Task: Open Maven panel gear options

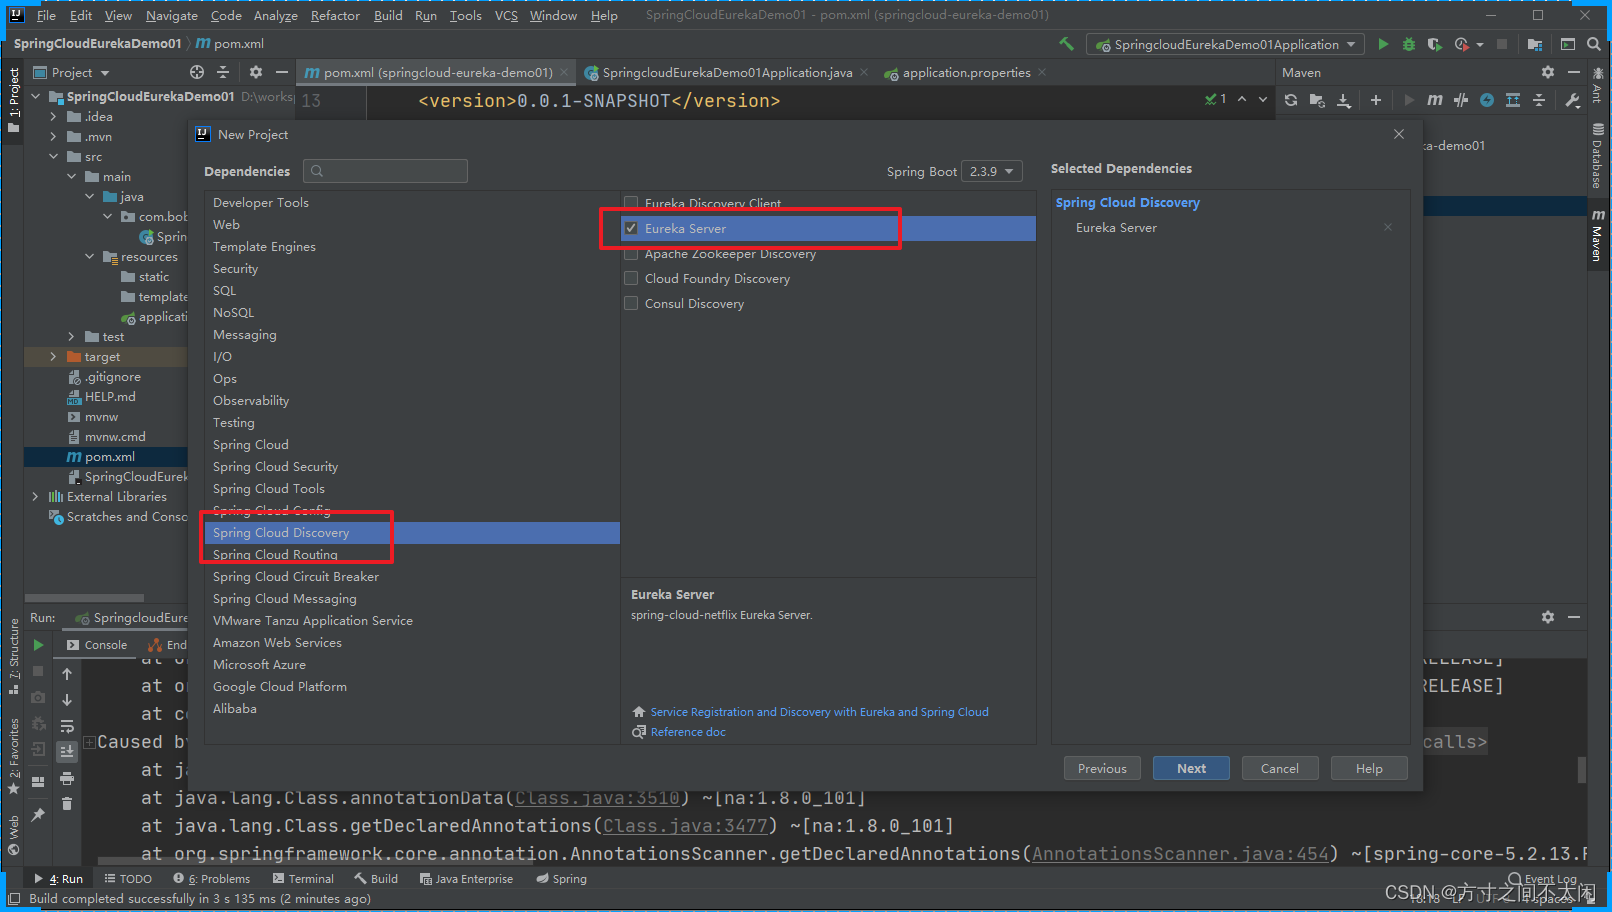Action: pyautogui.click(x=1548, y=72)
